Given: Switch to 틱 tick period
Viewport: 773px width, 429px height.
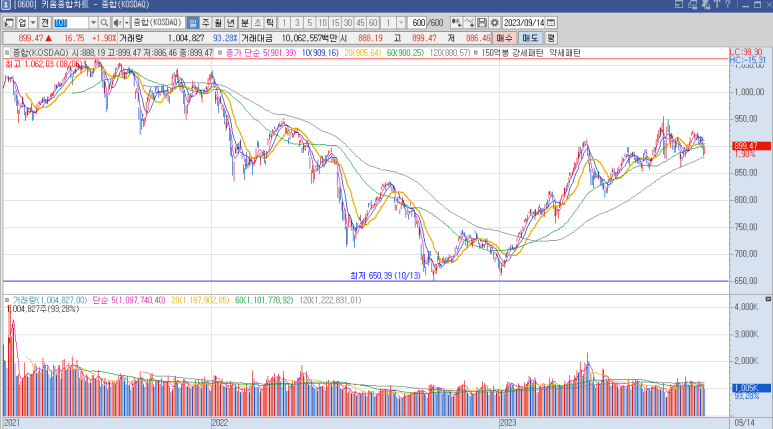Looking at the screenshot, I should click(270, 23).
